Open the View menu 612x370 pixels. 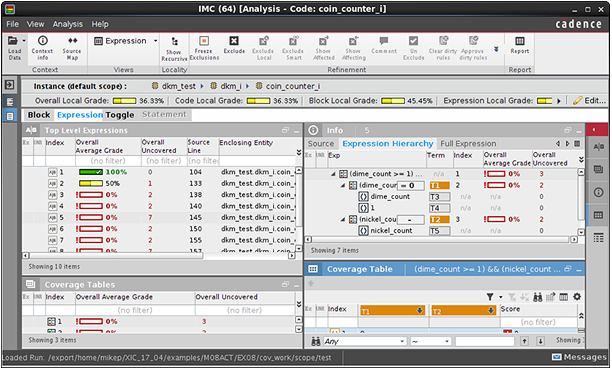[x=35, y=24]
